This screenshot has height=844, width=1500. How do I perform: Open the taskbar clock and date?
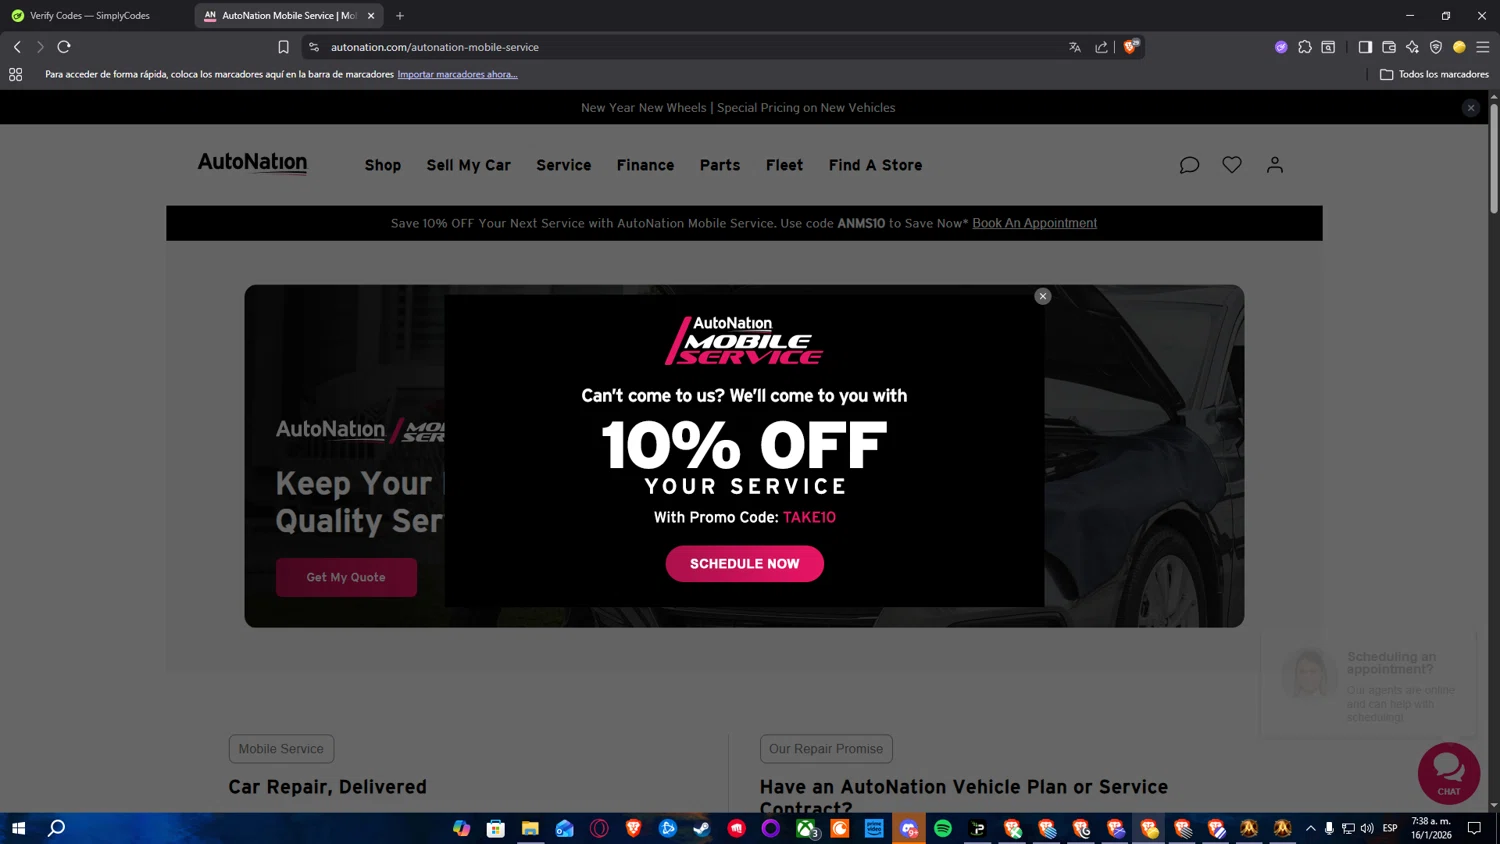pyautogui.click(x=1431, y=828)
